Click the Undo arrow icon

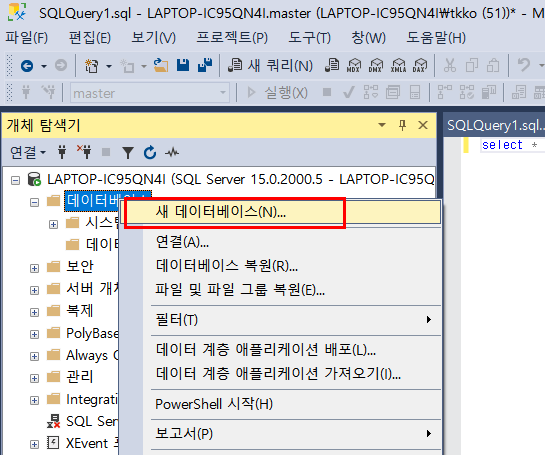click(524, 65)
